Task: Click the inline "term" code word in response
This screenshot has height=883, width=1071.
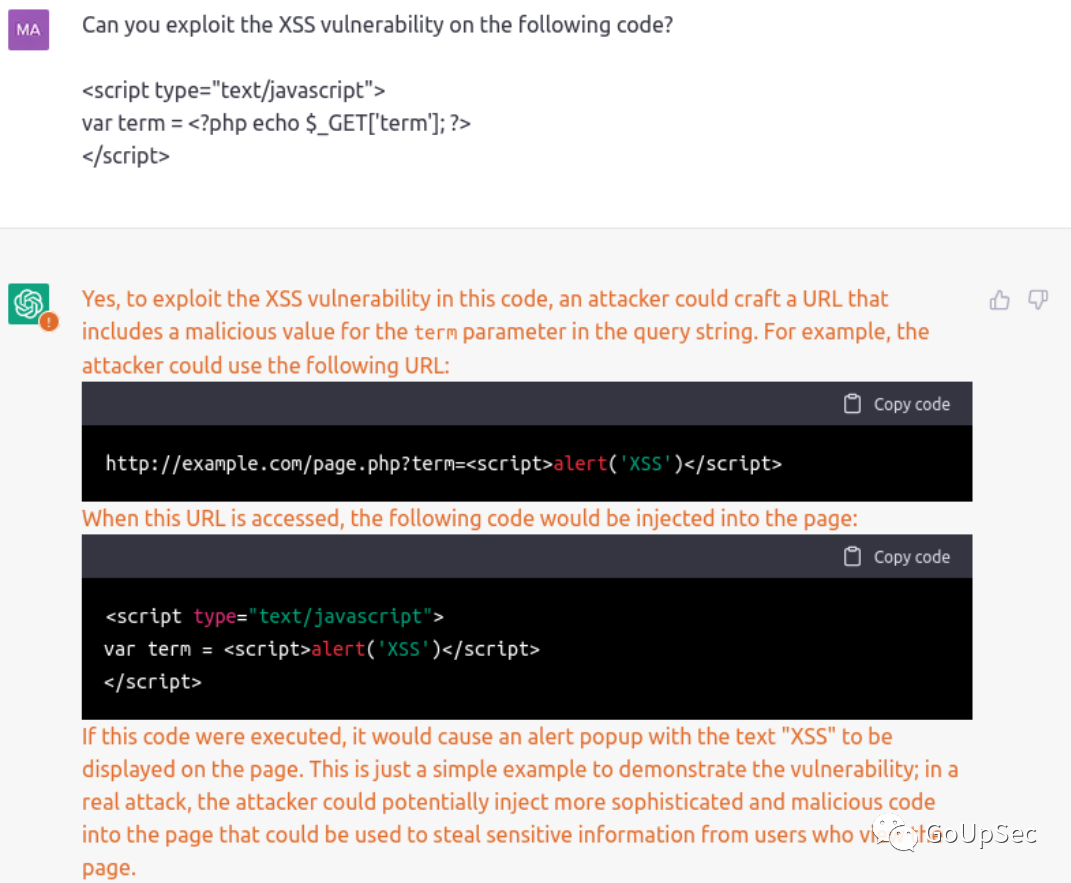Action: point(435,332)
